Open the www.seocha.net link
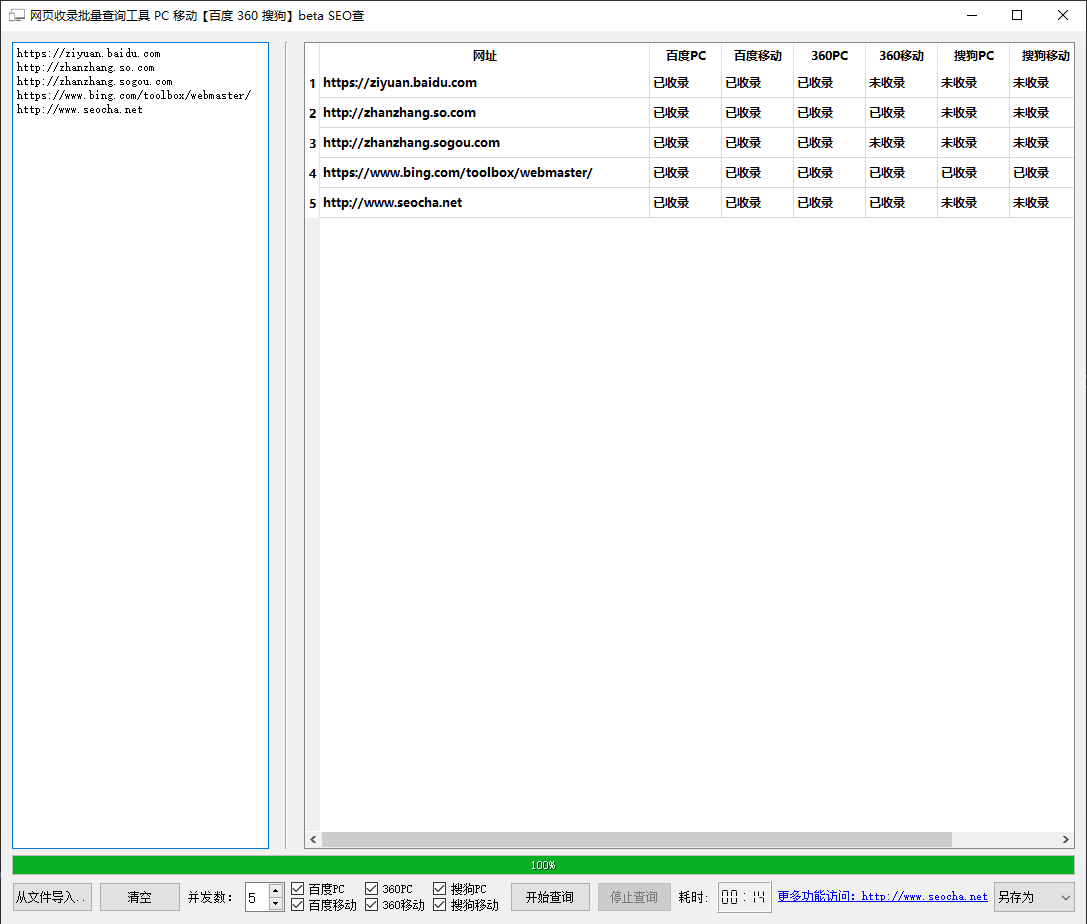The image size is (1087, 924). [x=924, y=897]
